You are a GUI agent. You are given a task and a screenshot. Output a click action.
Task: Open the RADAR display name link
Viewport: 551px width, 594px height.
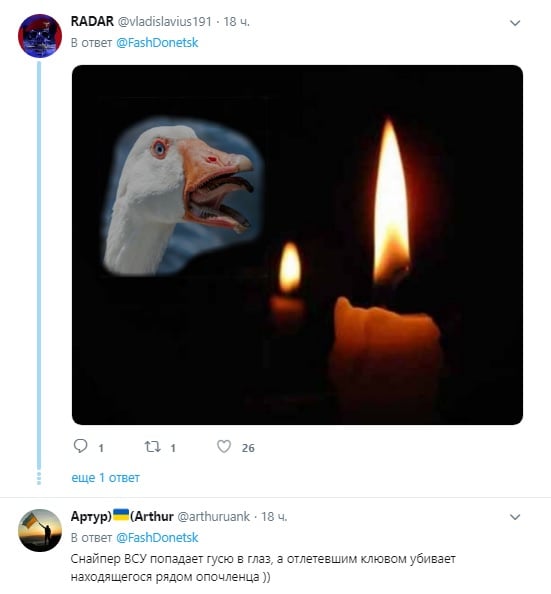pos(92,21)
